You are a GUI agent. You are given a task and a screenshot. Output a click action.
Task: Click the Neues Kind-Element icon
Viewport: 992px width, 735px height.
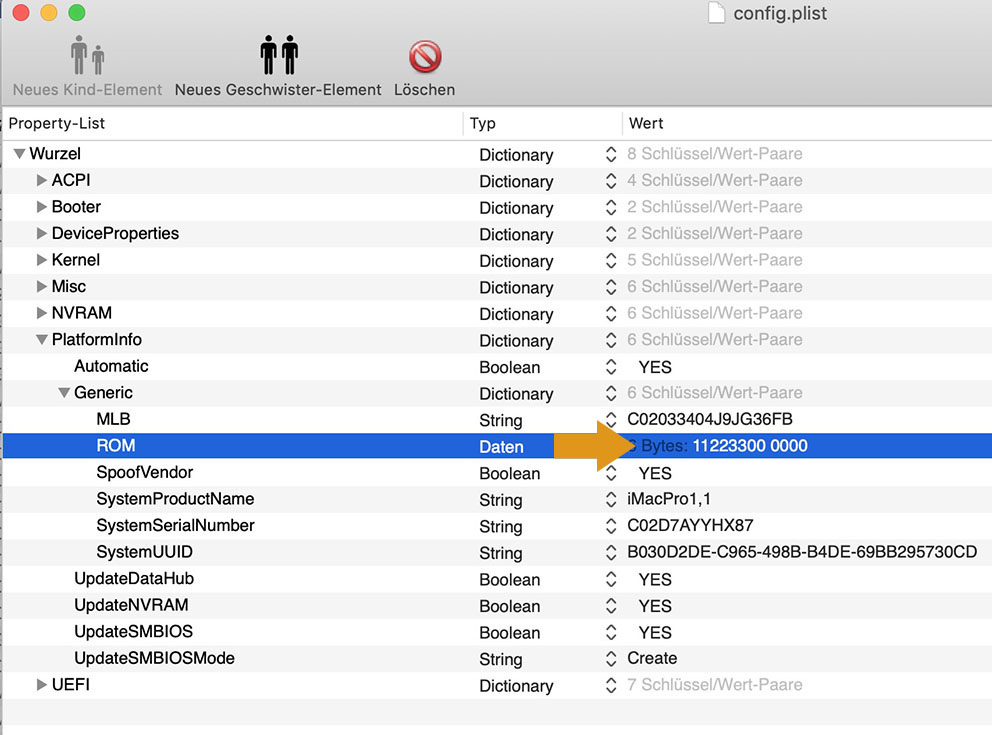(87, 56)
